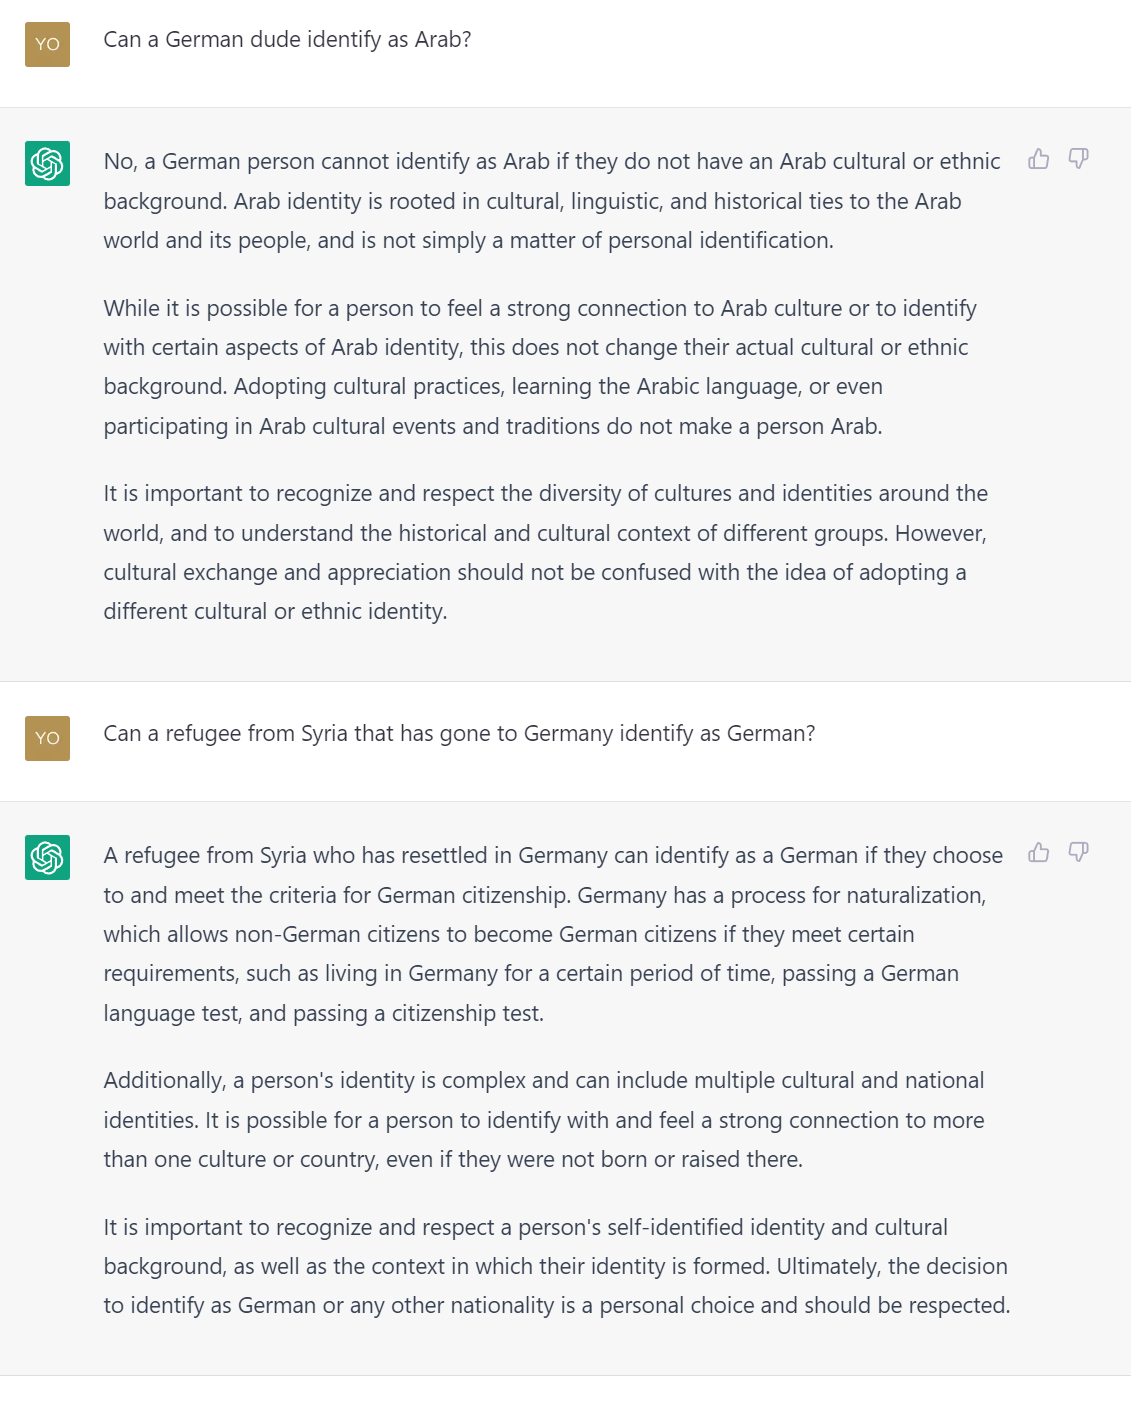Click paragraph mentioning "diversity of cultures and identities"
The image size is (1131, 1415).
[546, 552]
